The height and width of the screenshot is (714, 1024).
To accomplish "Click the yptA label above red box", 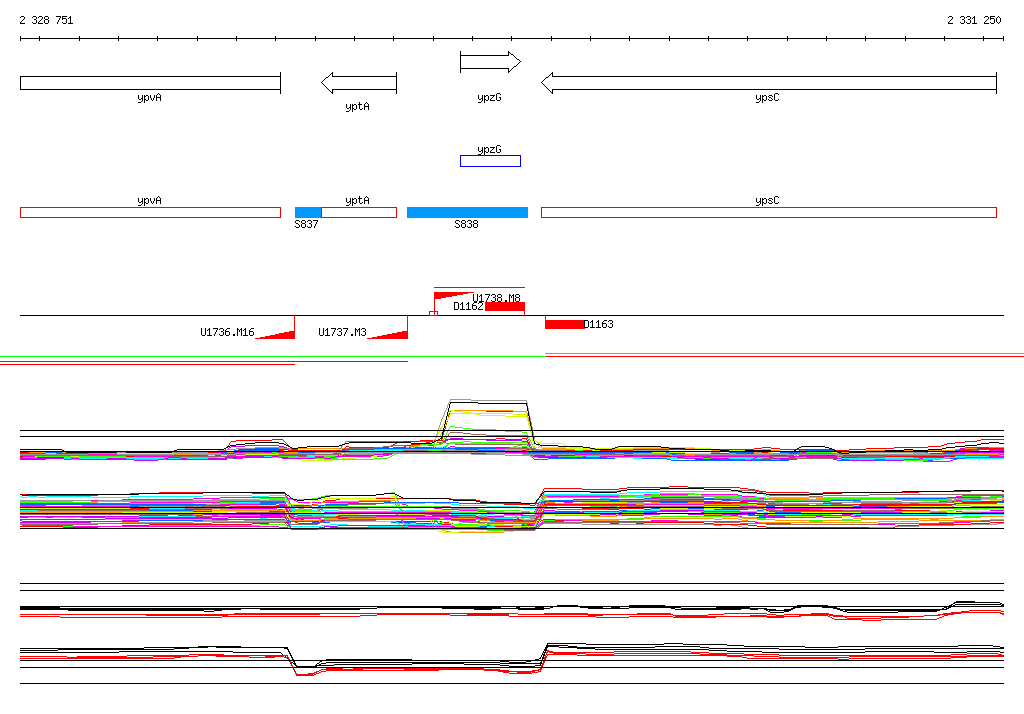I will point(357,201).
